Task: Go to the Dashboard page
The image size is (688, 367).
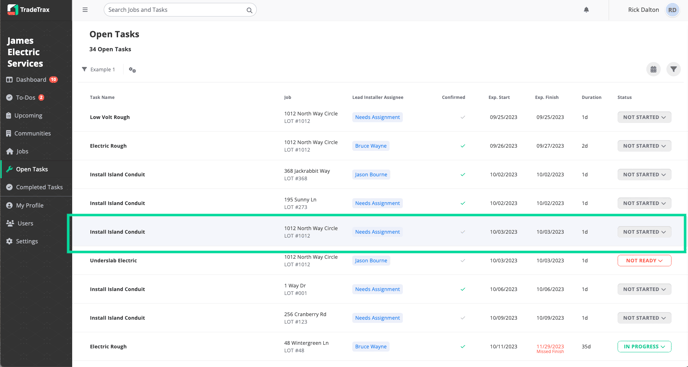Action: (31, 80)
